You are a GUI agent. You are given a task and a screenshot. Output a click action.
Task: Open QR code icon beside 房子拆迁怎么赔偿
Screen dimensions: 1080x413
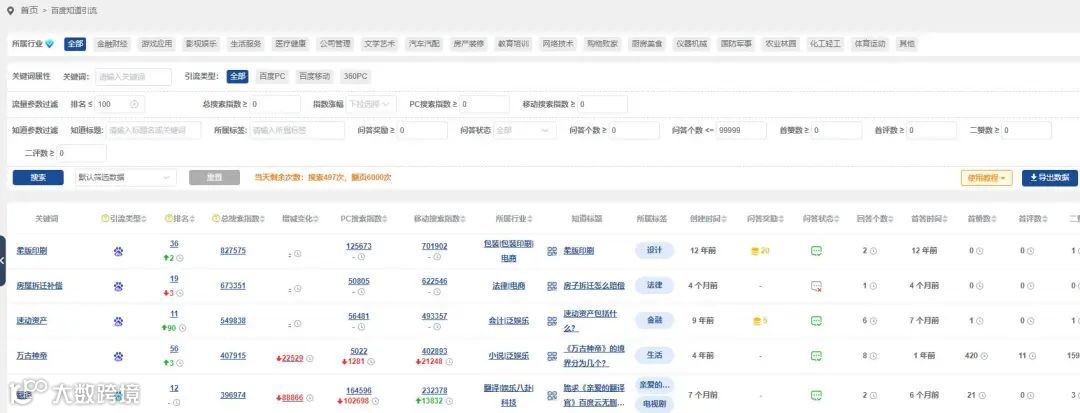552,286
